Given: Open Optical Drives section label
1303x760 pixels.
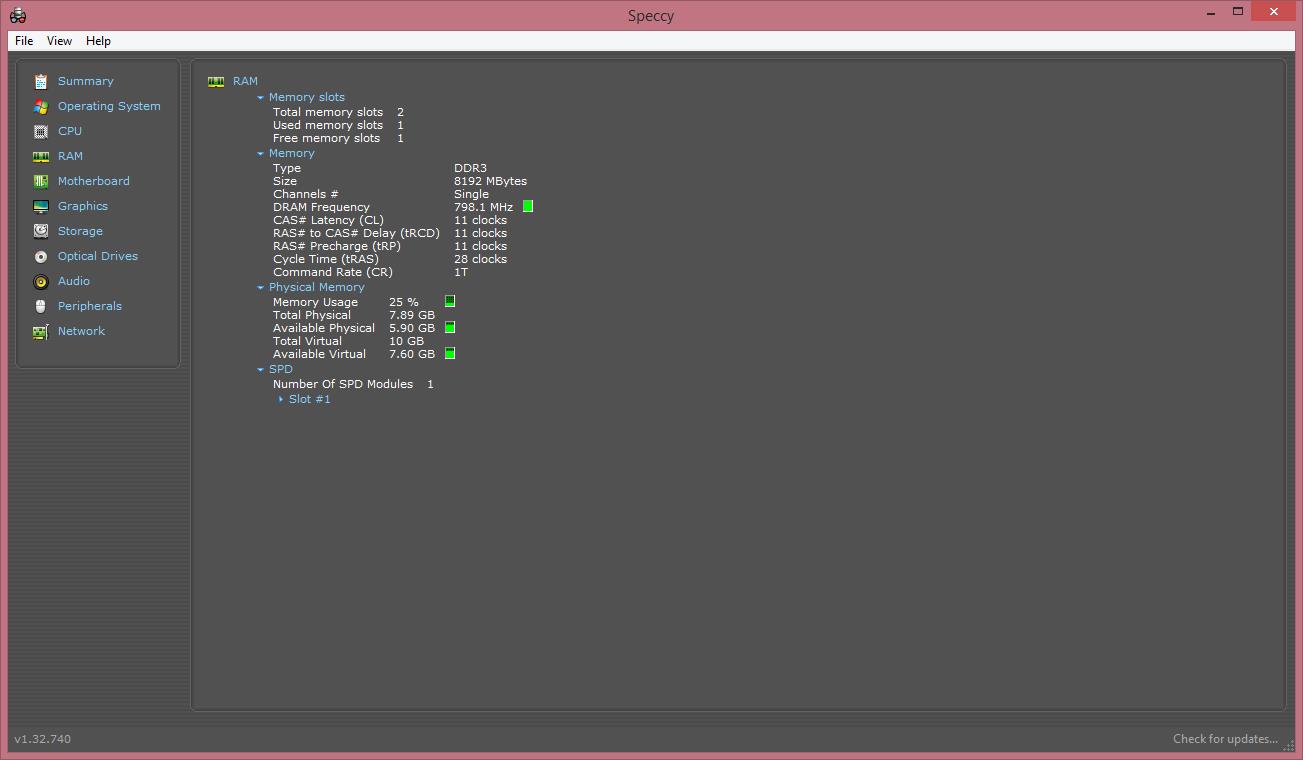Looking at the screenshot, I should (97, 256).
